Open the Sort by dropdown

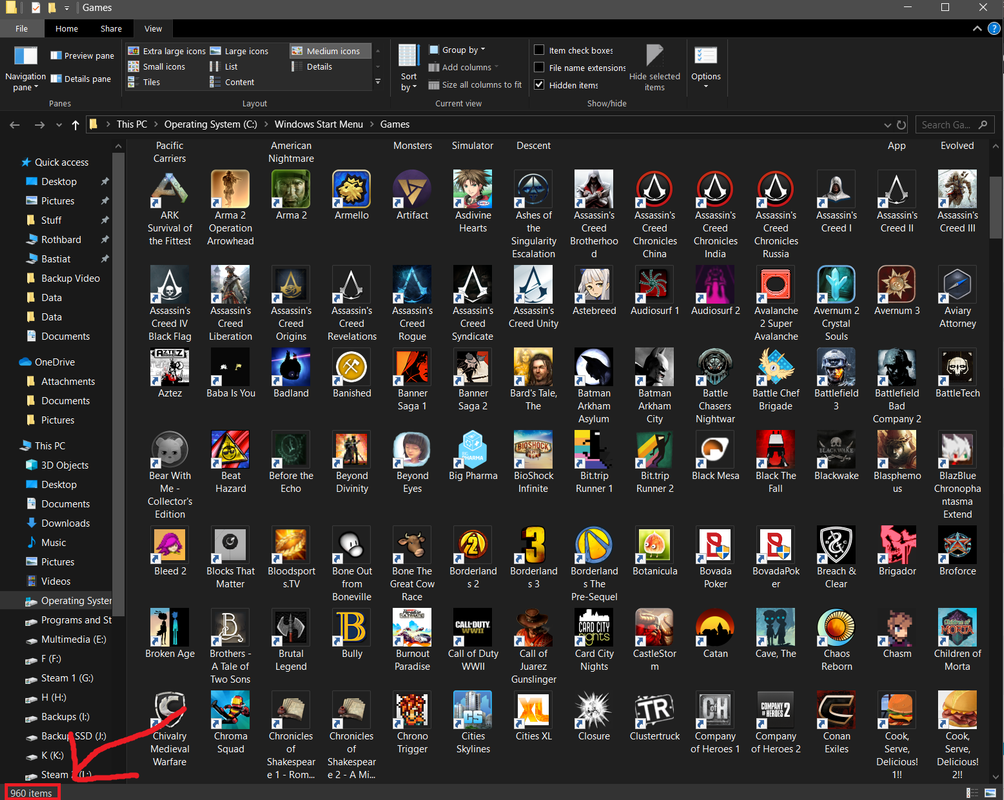(x=409, y=69)
